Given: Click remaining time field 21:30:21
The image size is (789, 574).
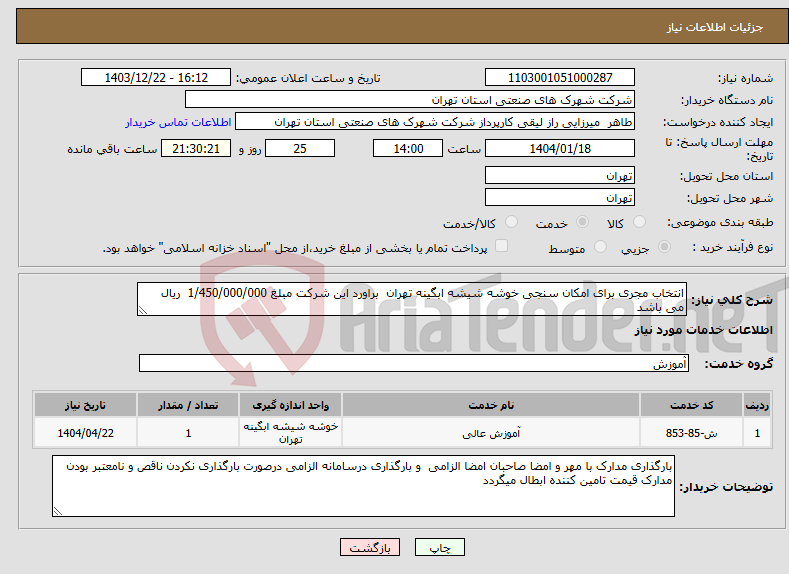Looking at the screenshot, I should click(x=196, y=148).
